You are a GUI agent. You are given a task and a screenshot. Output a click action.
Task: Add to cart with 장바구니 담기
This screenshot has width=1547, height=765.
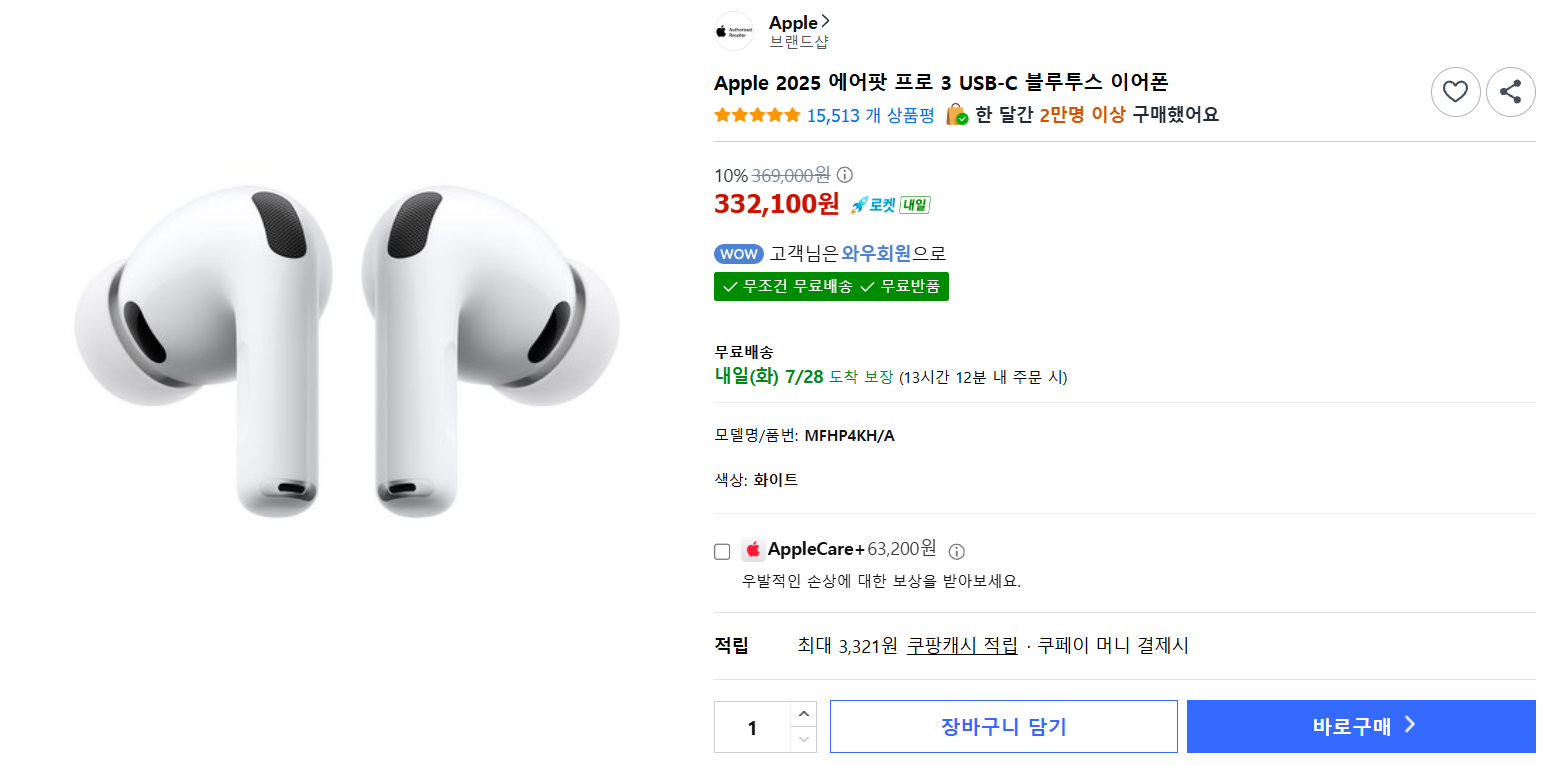point(1004,726)
